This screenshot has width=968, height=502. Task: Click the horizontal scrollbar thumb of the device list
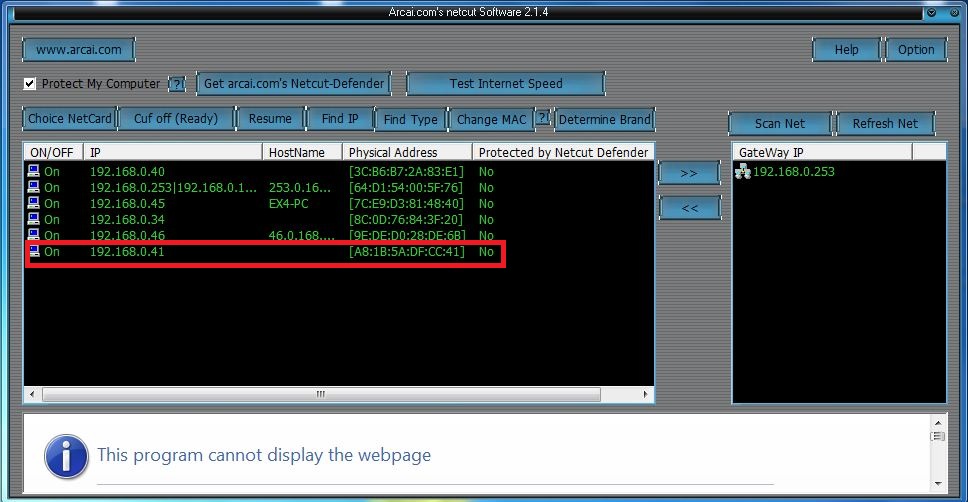pyautogui.click(x=321, y=394)
